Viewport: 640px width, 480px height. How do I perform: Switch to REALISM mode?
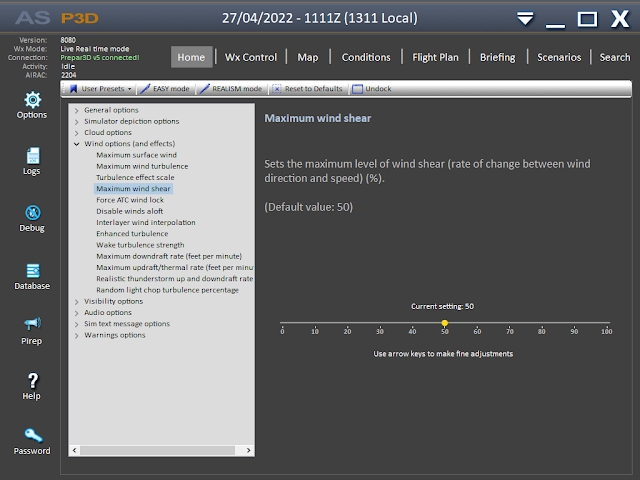click(x=231, y=89)
